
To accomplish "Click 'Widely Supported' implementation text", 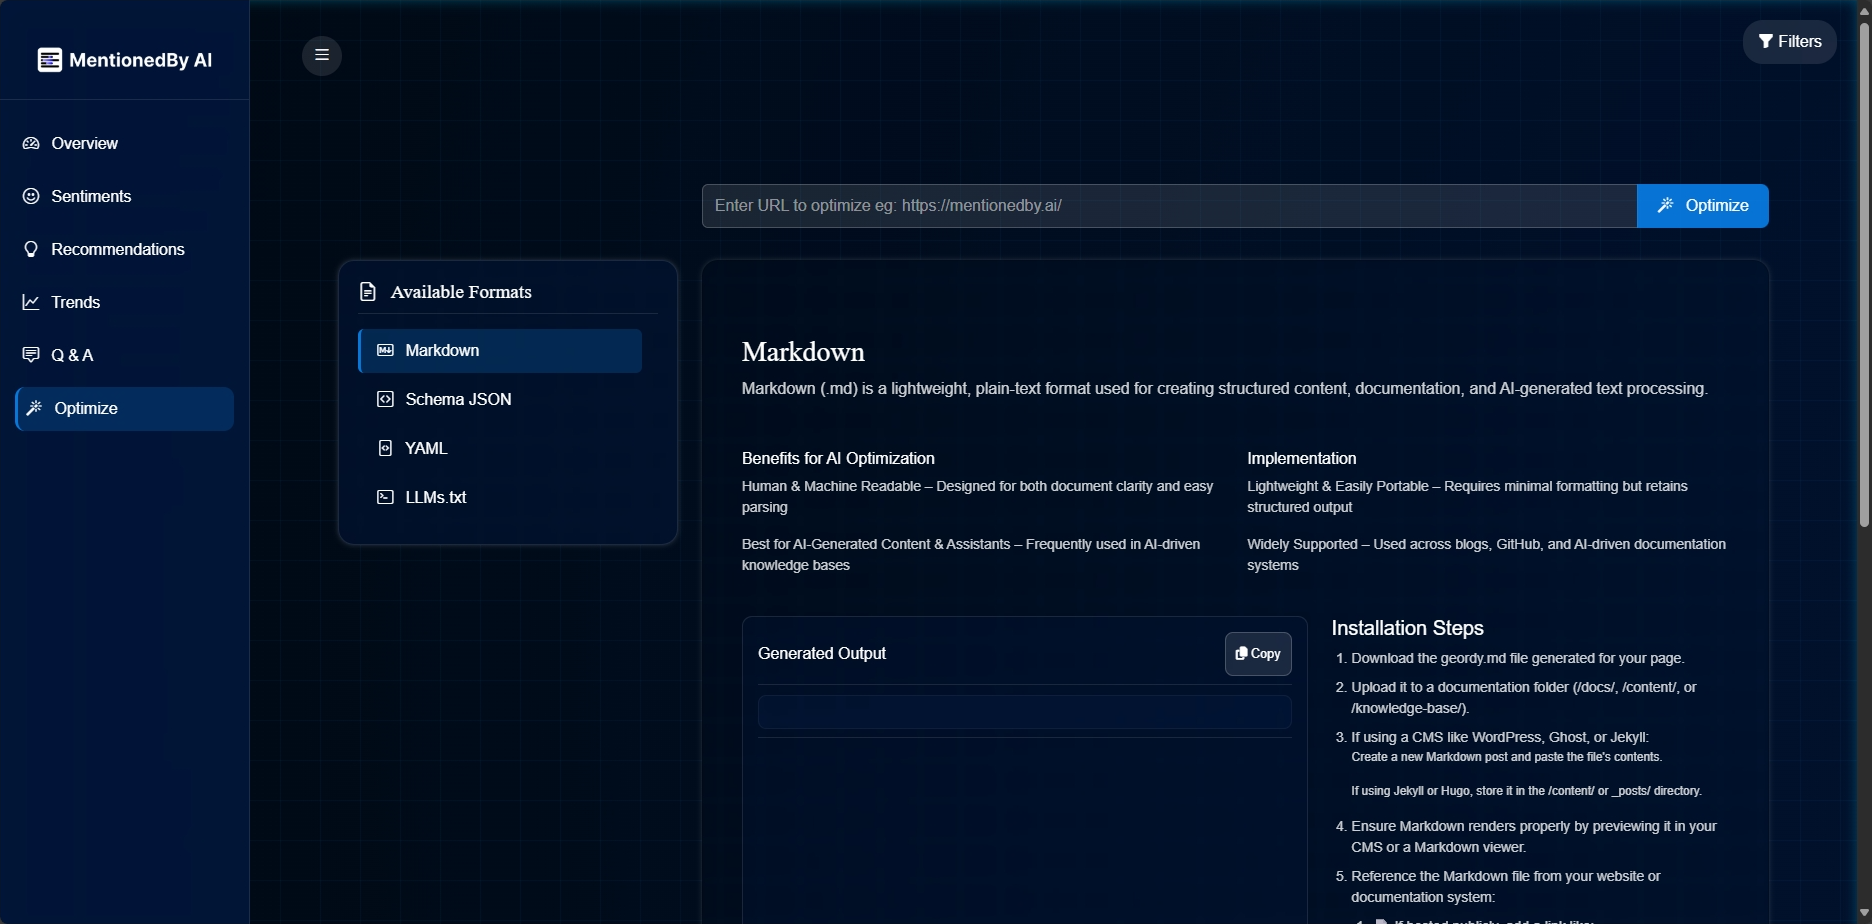I will click(x=1486, y=555).
